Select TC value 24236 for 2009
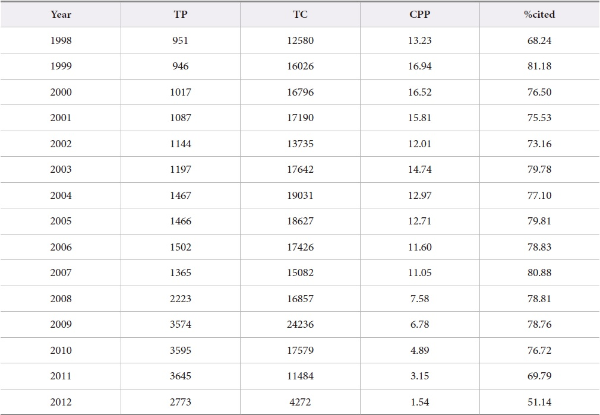This screenshot has width=600, height=415. point(300,325)
